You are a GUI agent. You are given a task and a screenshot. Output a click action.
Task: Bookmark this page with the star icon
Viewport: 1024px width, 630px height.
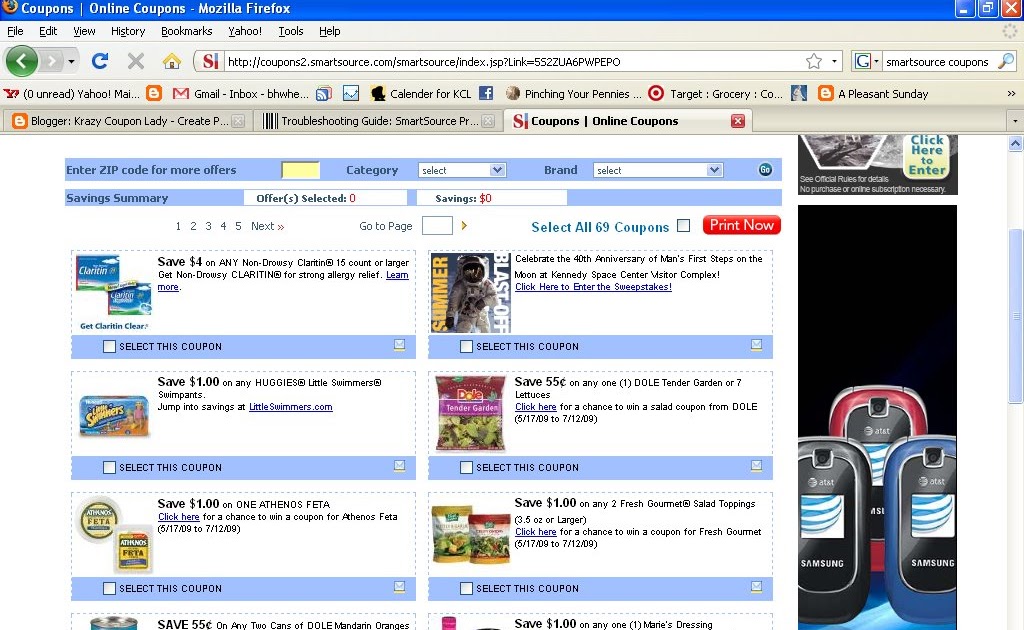[x=814, y=61]
